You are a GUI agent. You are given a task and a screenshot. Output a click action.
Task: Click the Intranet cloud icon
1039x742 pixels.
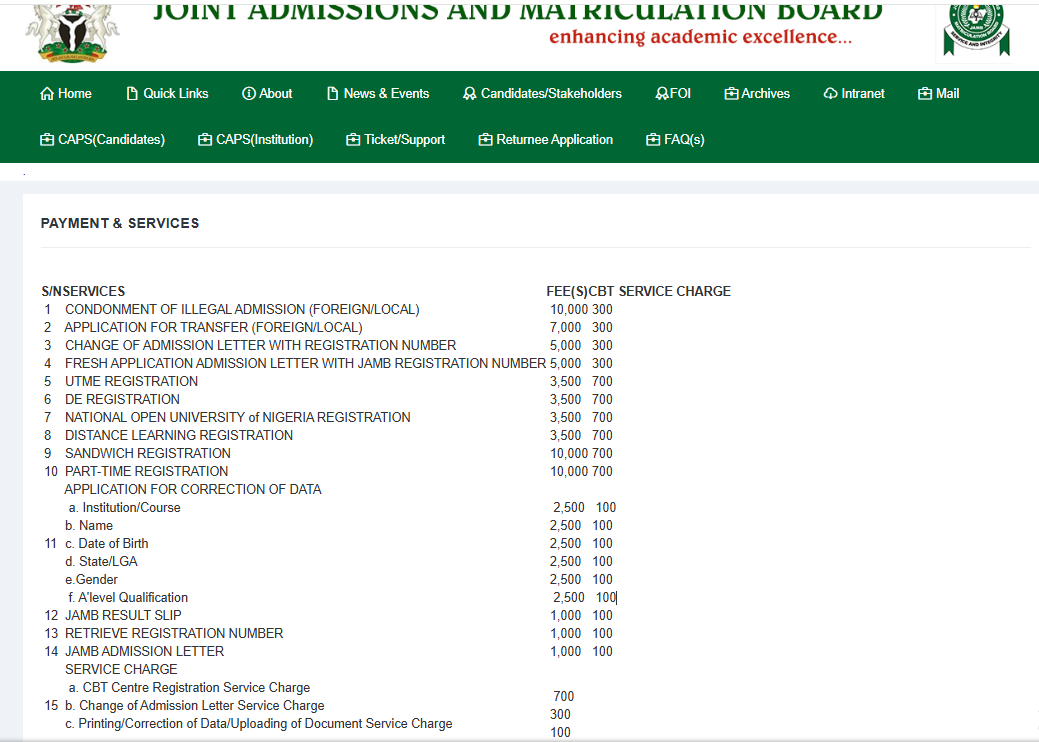click(x=830, y=94)
